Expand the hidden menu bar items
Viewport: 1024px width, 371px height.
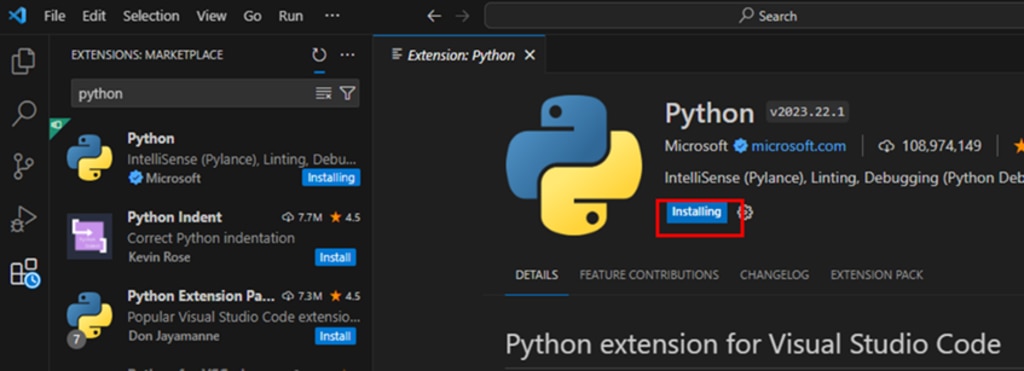(332, 16)
